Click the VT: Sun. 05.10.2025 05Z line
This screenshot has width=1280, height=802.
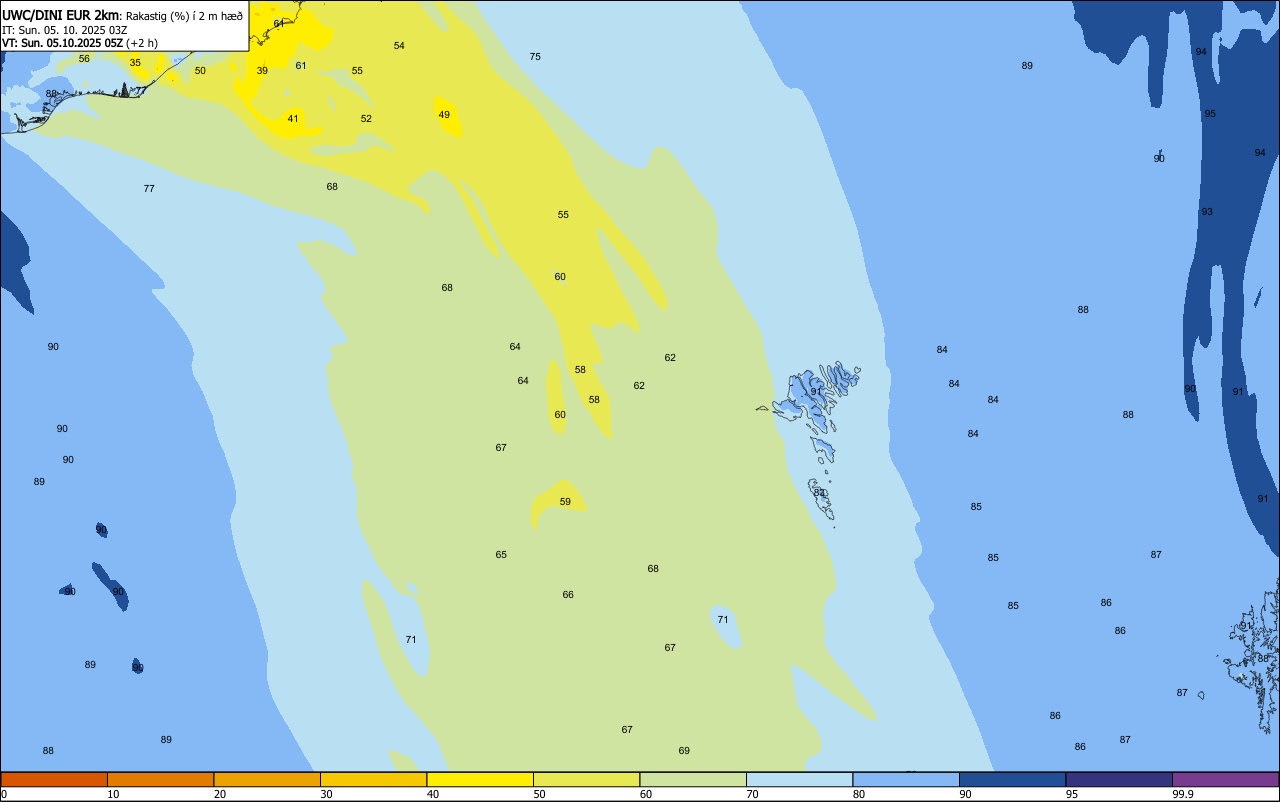[x=63, y=43]
